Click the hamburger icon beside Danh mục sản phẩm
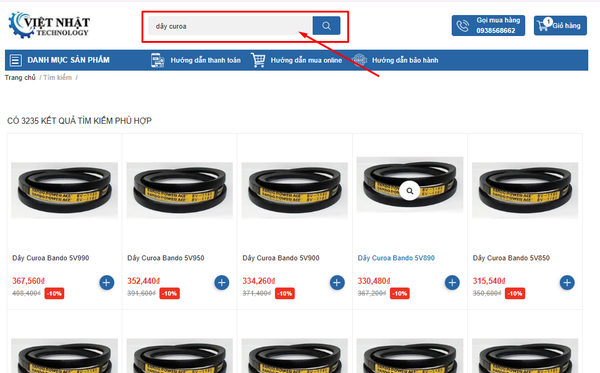Viewport: 600px width, 373px height. click(x=15, y=60)
